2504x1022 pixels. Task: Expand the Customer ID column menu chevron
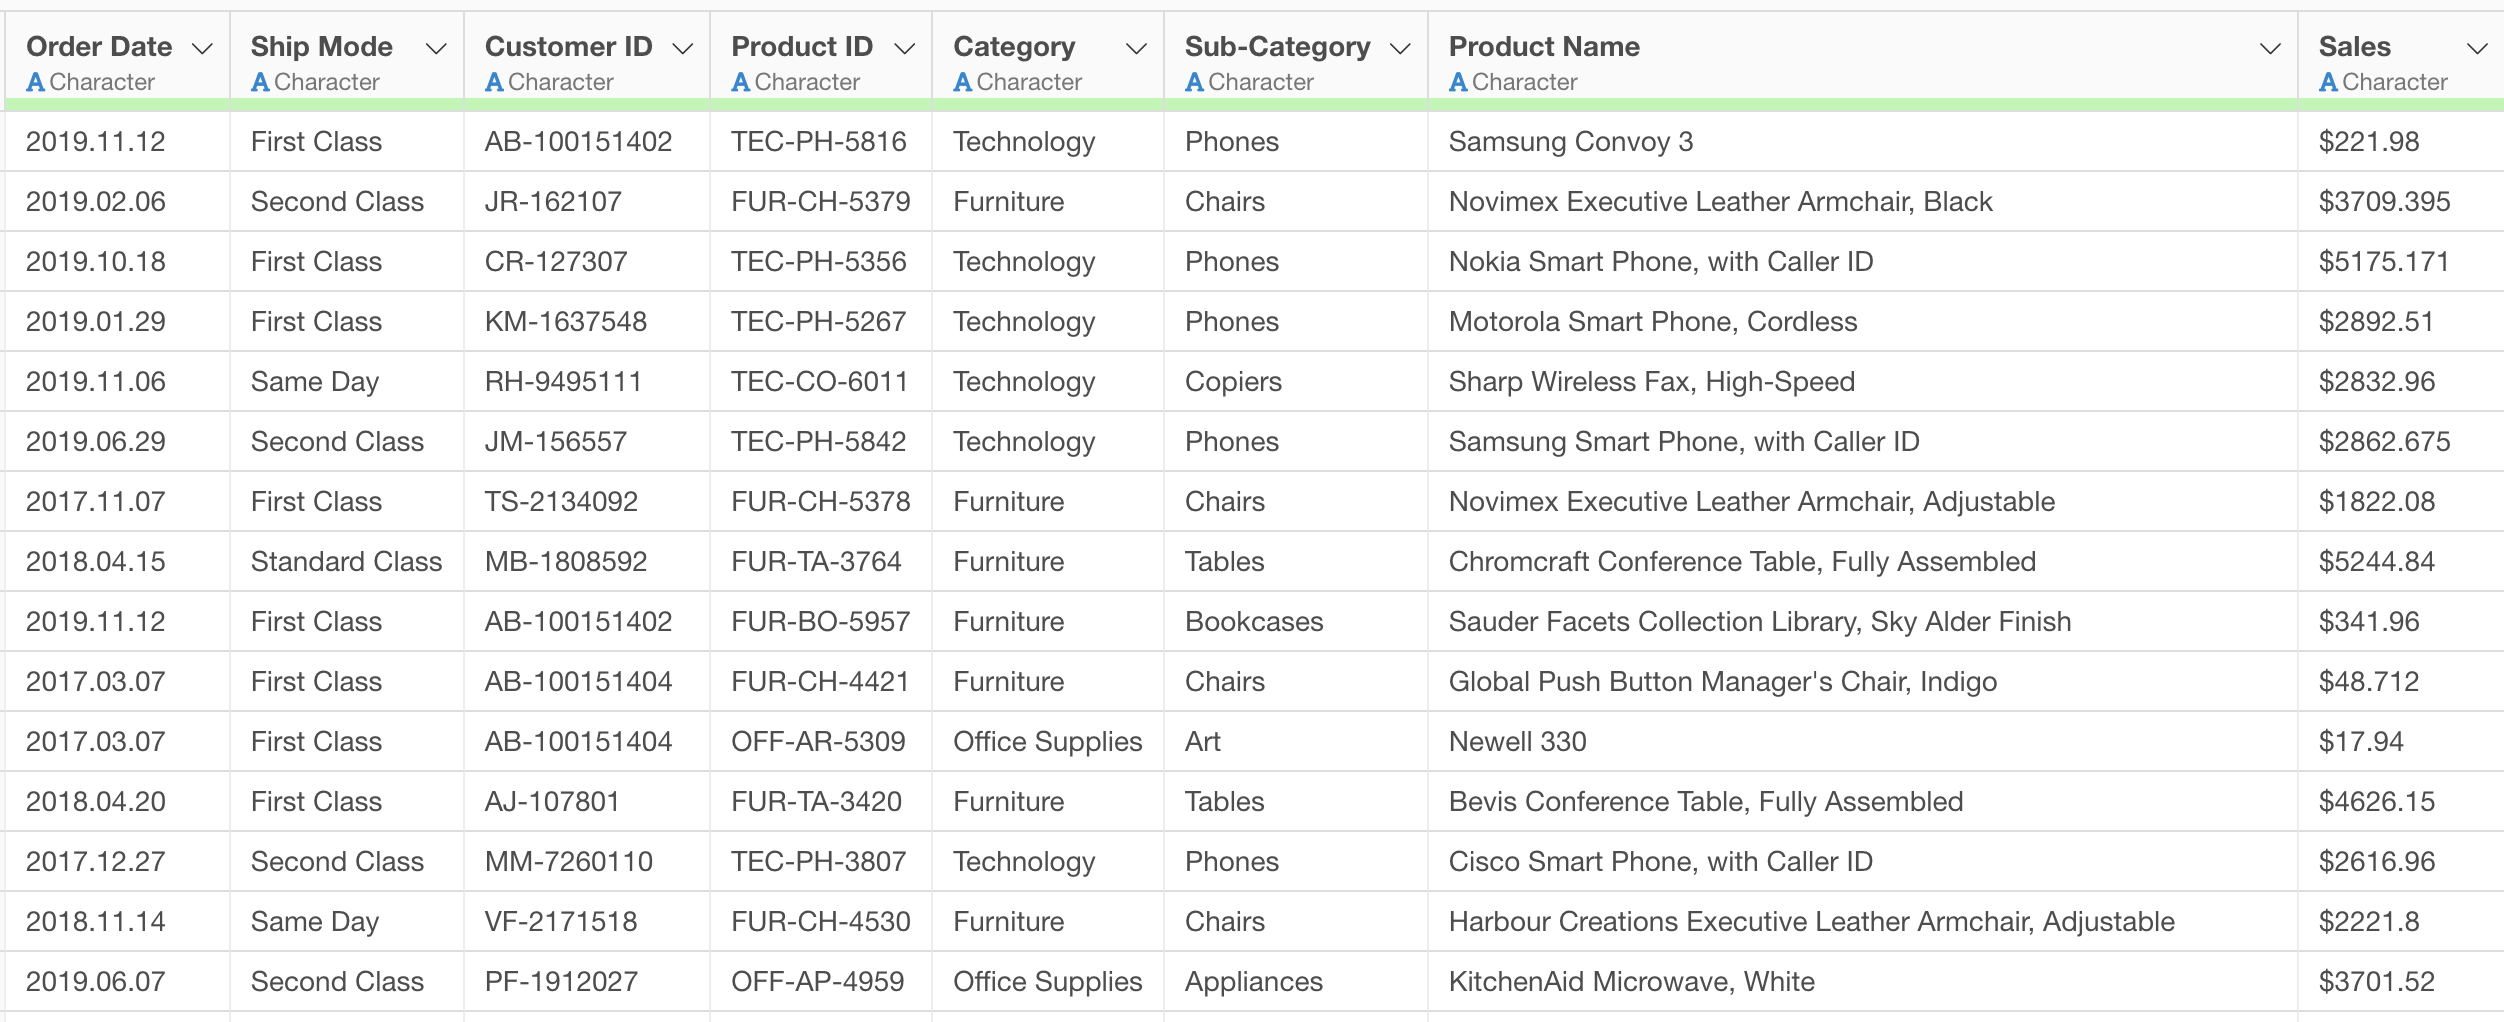coord(683,49)
